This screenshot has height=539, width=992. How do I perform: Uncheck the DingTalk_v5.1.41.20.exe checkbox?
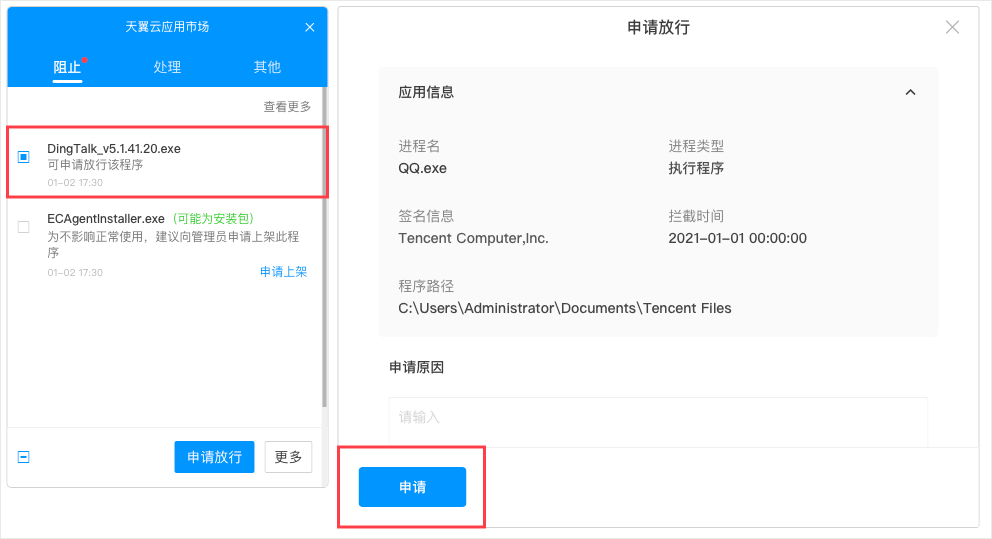pyautogui.click(x=24, y=157)
